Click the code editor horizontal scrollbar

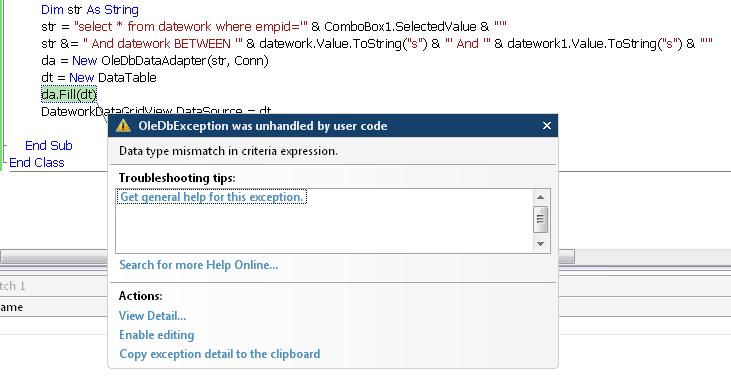click(54, 256)
